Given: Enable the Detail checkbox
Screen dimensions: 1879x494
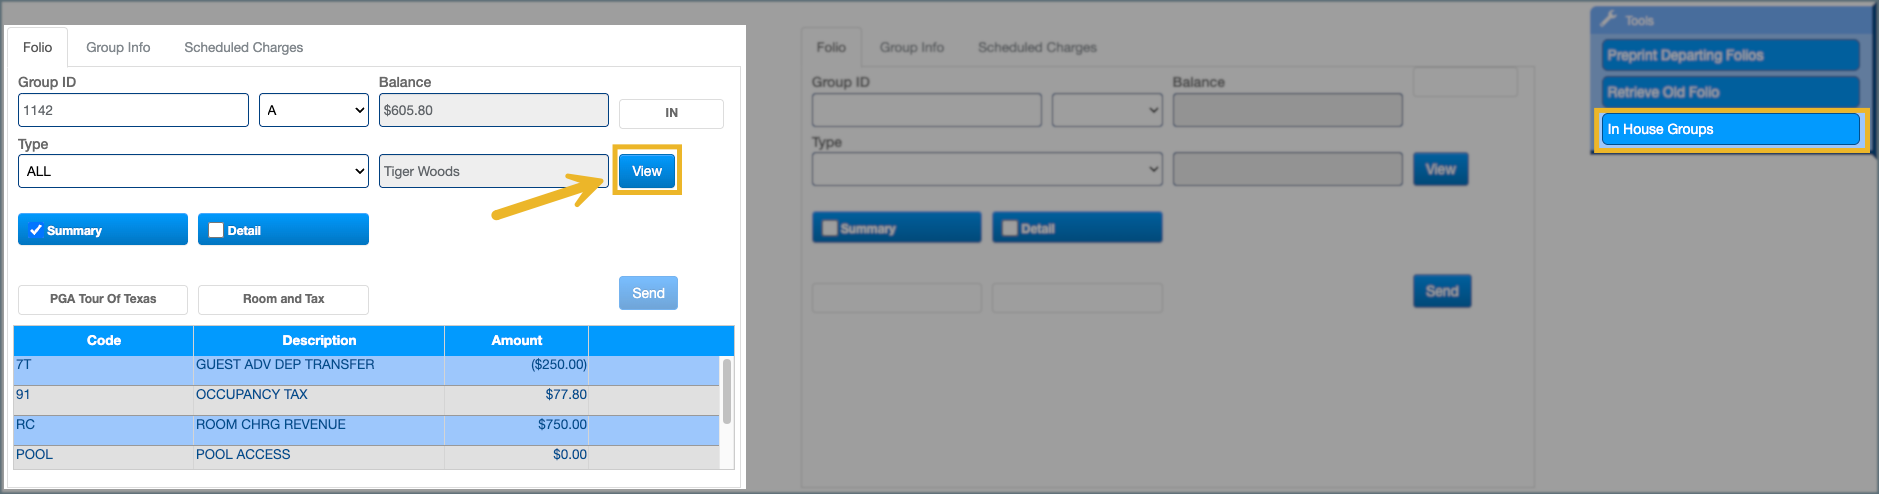Looking at the screenshot, I should [216, 230].
